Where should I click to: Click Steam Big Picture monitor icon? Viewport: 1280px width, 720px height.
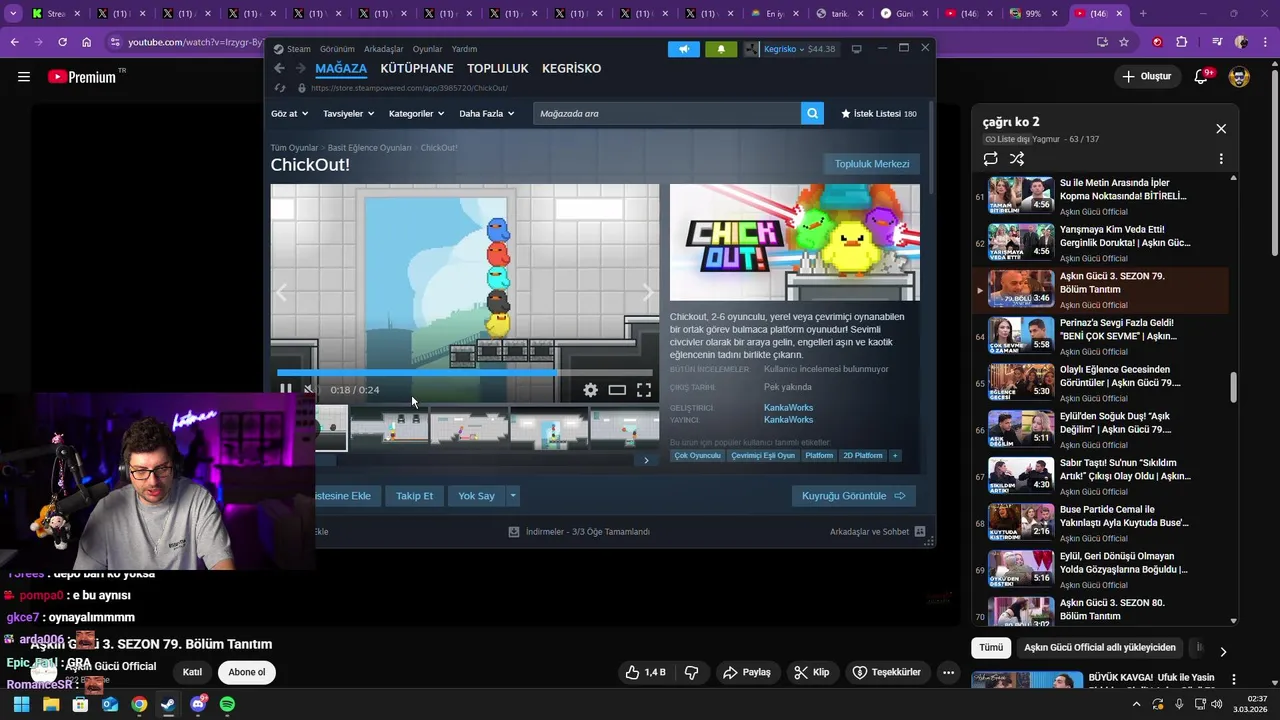(x=856, y=49)
